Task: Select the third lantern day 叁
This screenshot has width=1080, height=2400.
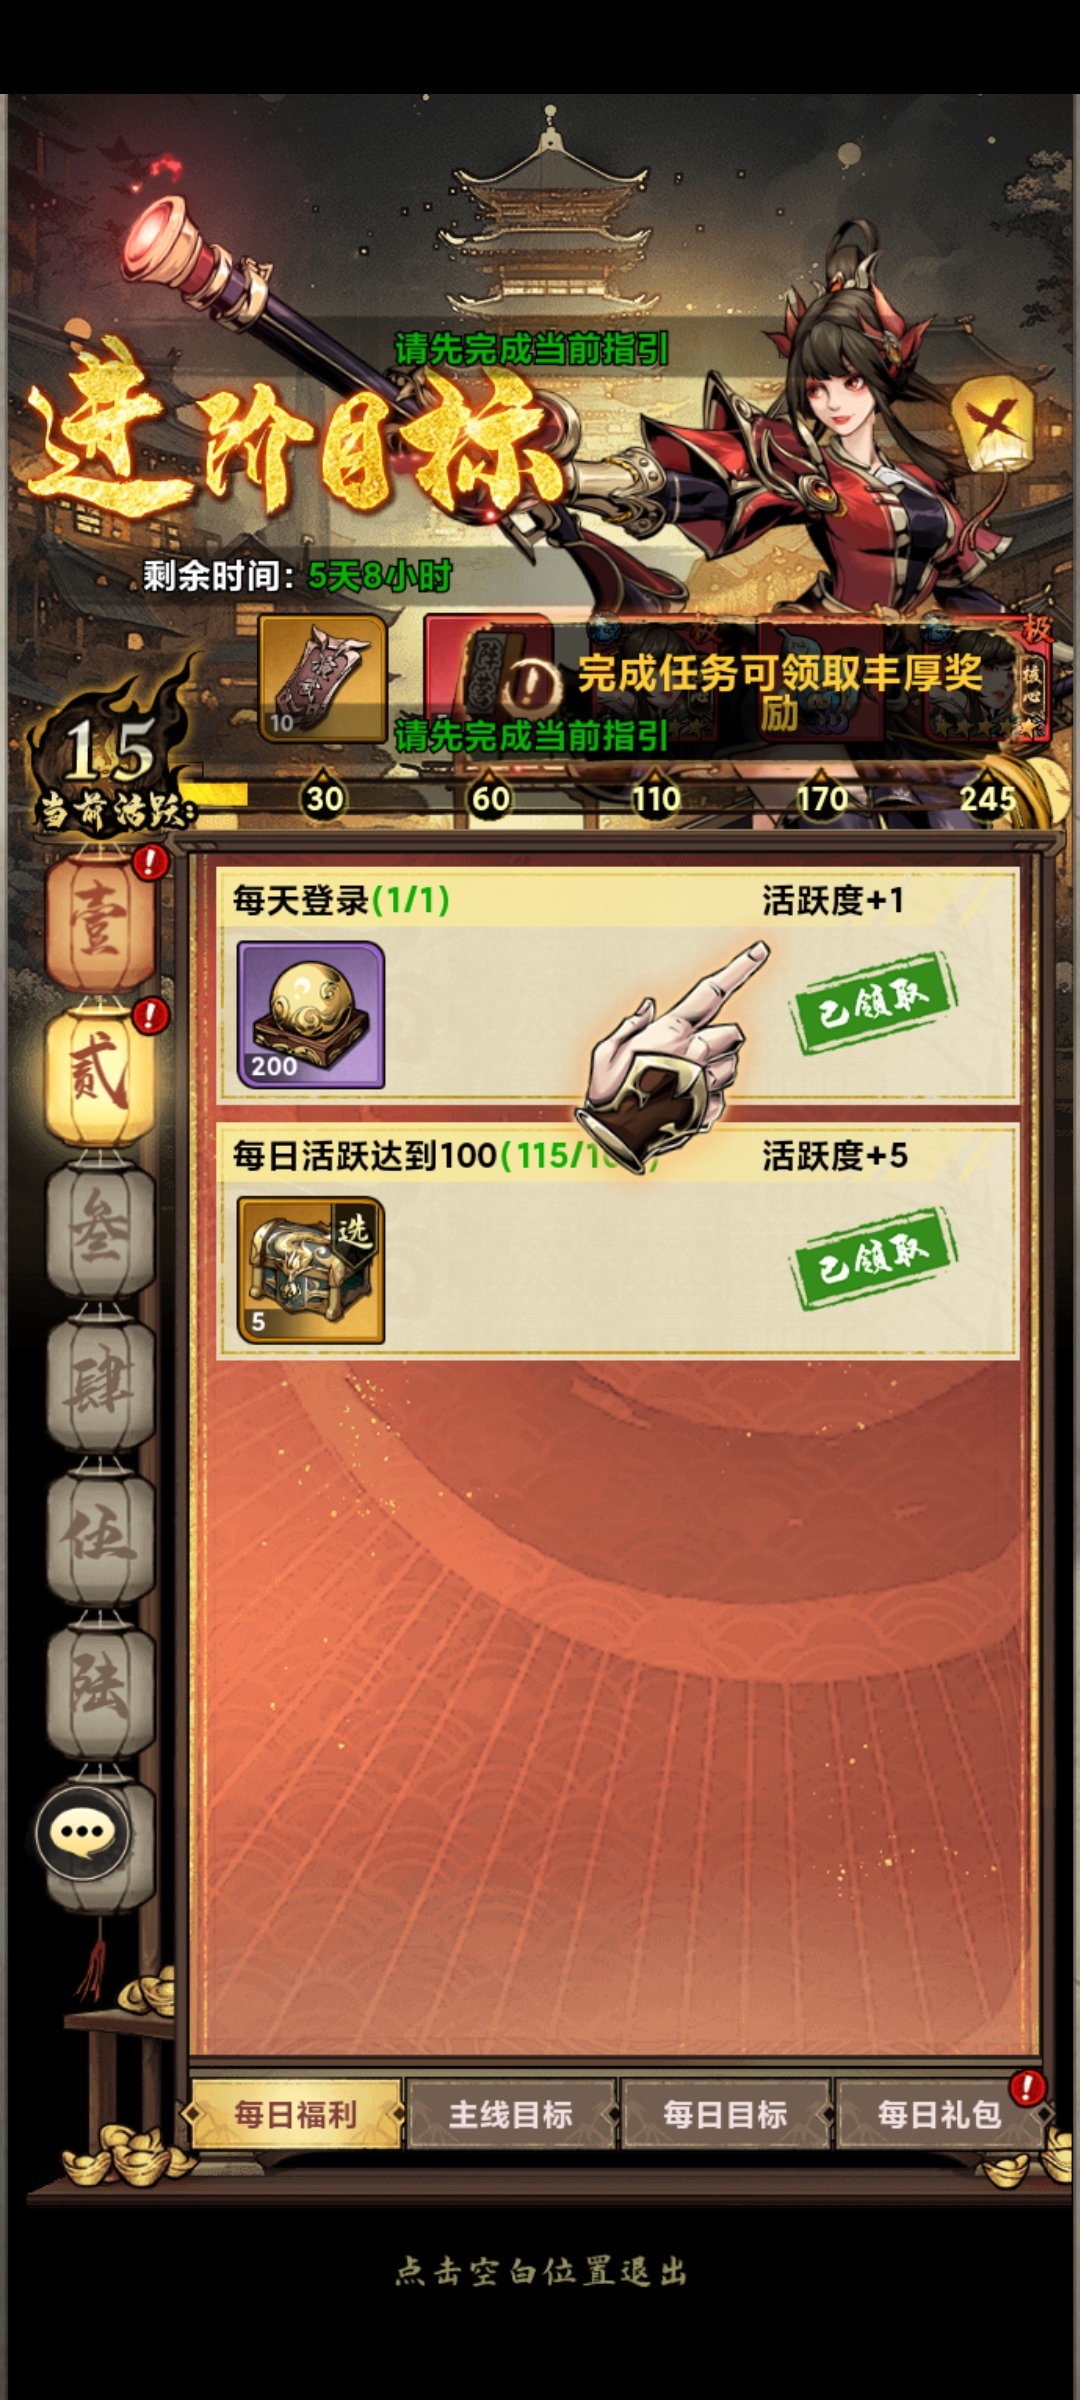Action: [100, 1229]
